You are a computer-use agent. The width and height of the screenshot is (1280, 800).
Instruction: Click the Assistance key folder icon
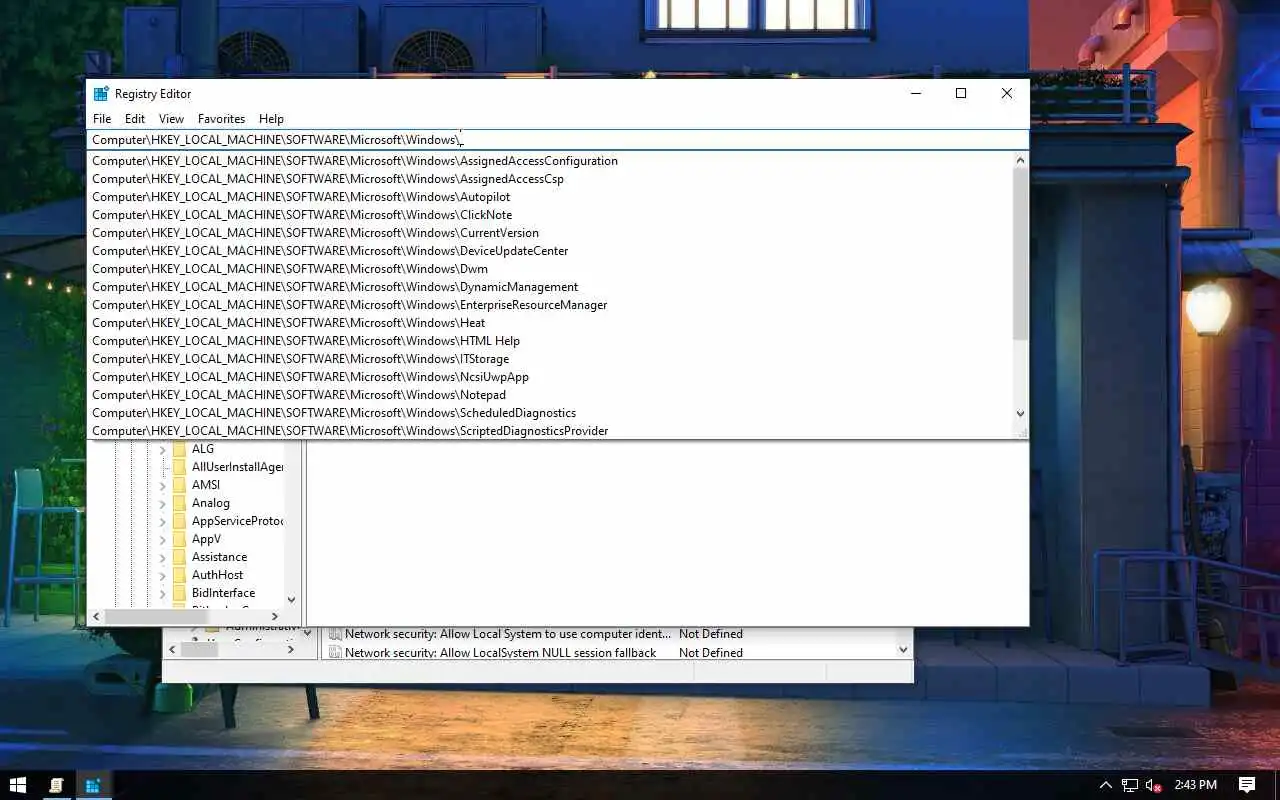tap(180, 557)
